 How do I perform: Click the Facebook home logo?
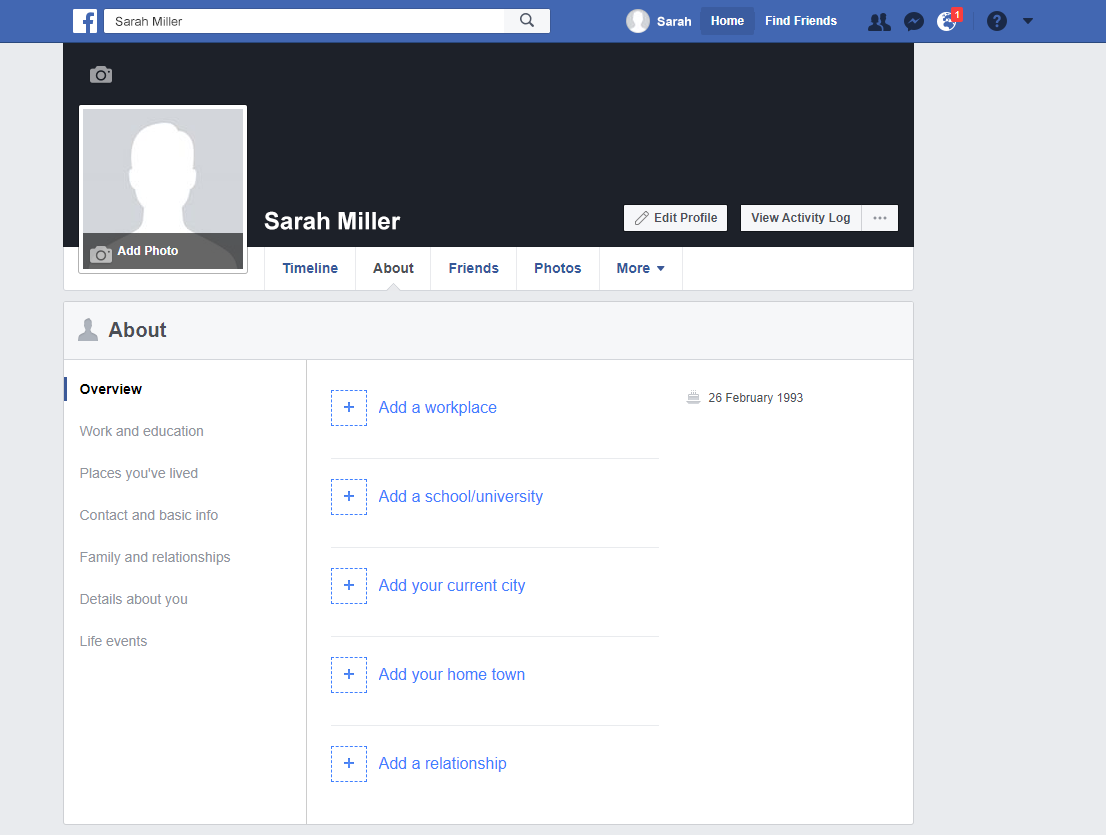(x=85, y=20)
